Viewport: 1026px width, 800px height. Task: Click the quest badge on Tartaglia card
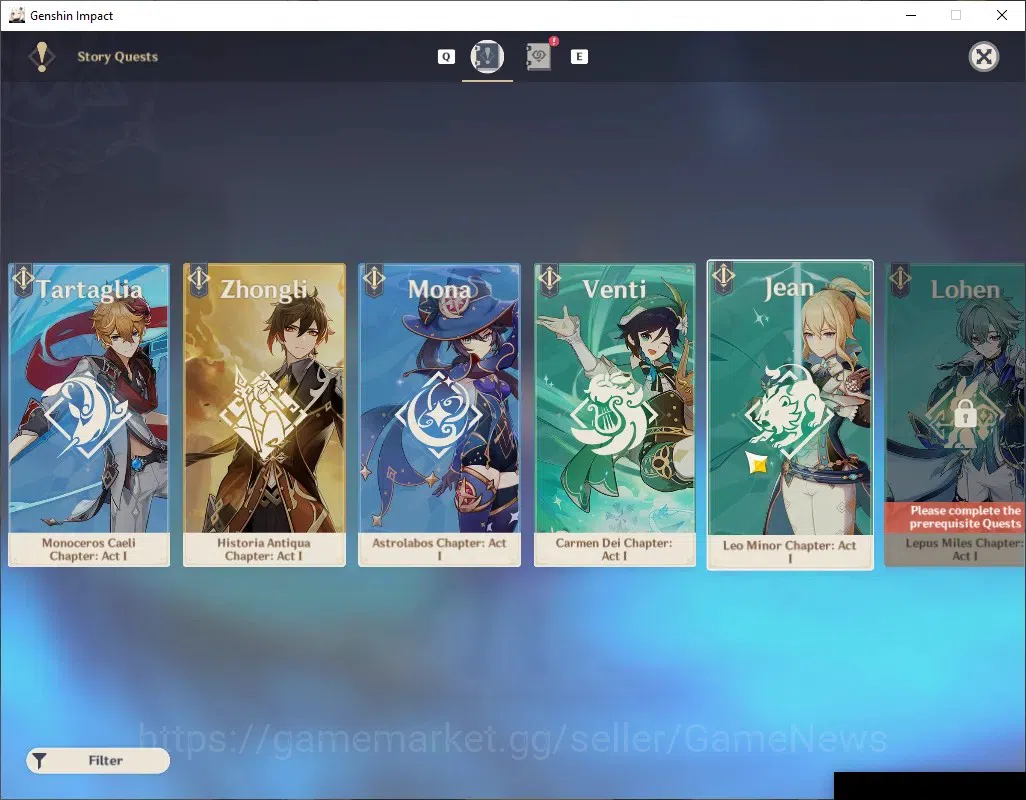point(23,279)
